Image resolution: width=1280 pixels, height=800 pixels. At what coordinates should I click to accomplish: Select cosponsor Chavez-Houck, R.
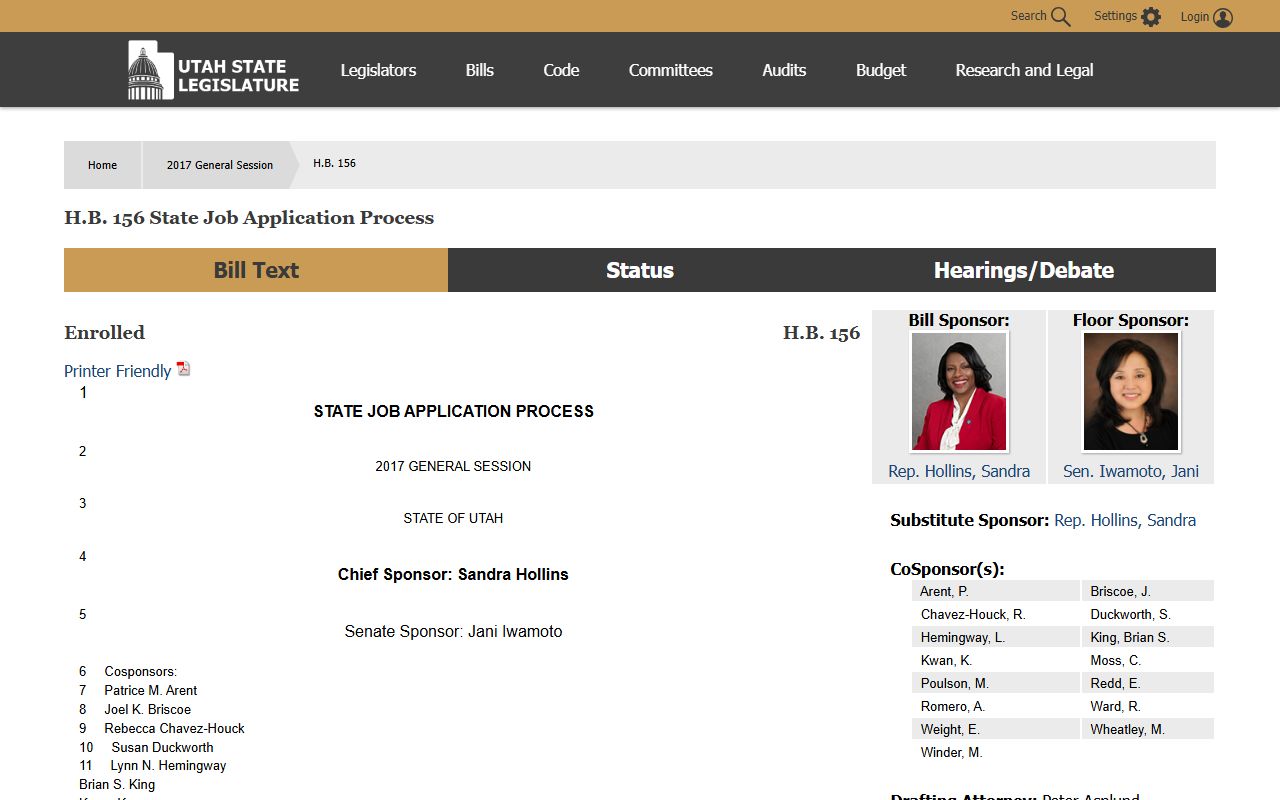pyautogui.click(x=973, y=614)
